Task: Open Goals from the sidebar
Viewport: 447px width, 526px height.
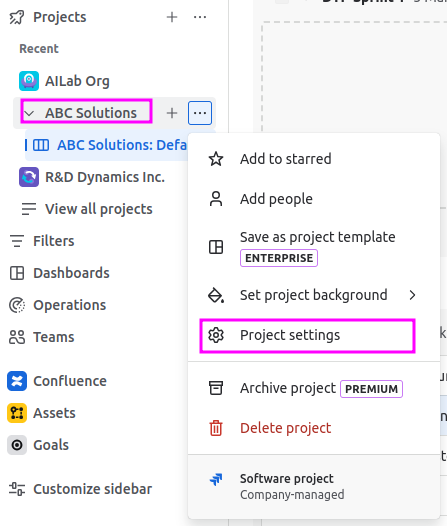Action: click(x=38, y=445)
